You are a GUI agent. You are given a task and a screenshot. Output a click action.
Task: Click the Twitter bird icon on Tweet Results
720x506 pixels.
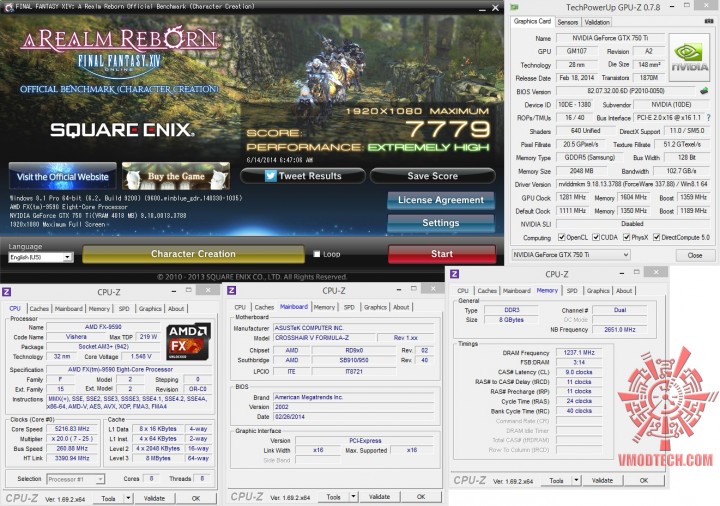coord(271,176)
